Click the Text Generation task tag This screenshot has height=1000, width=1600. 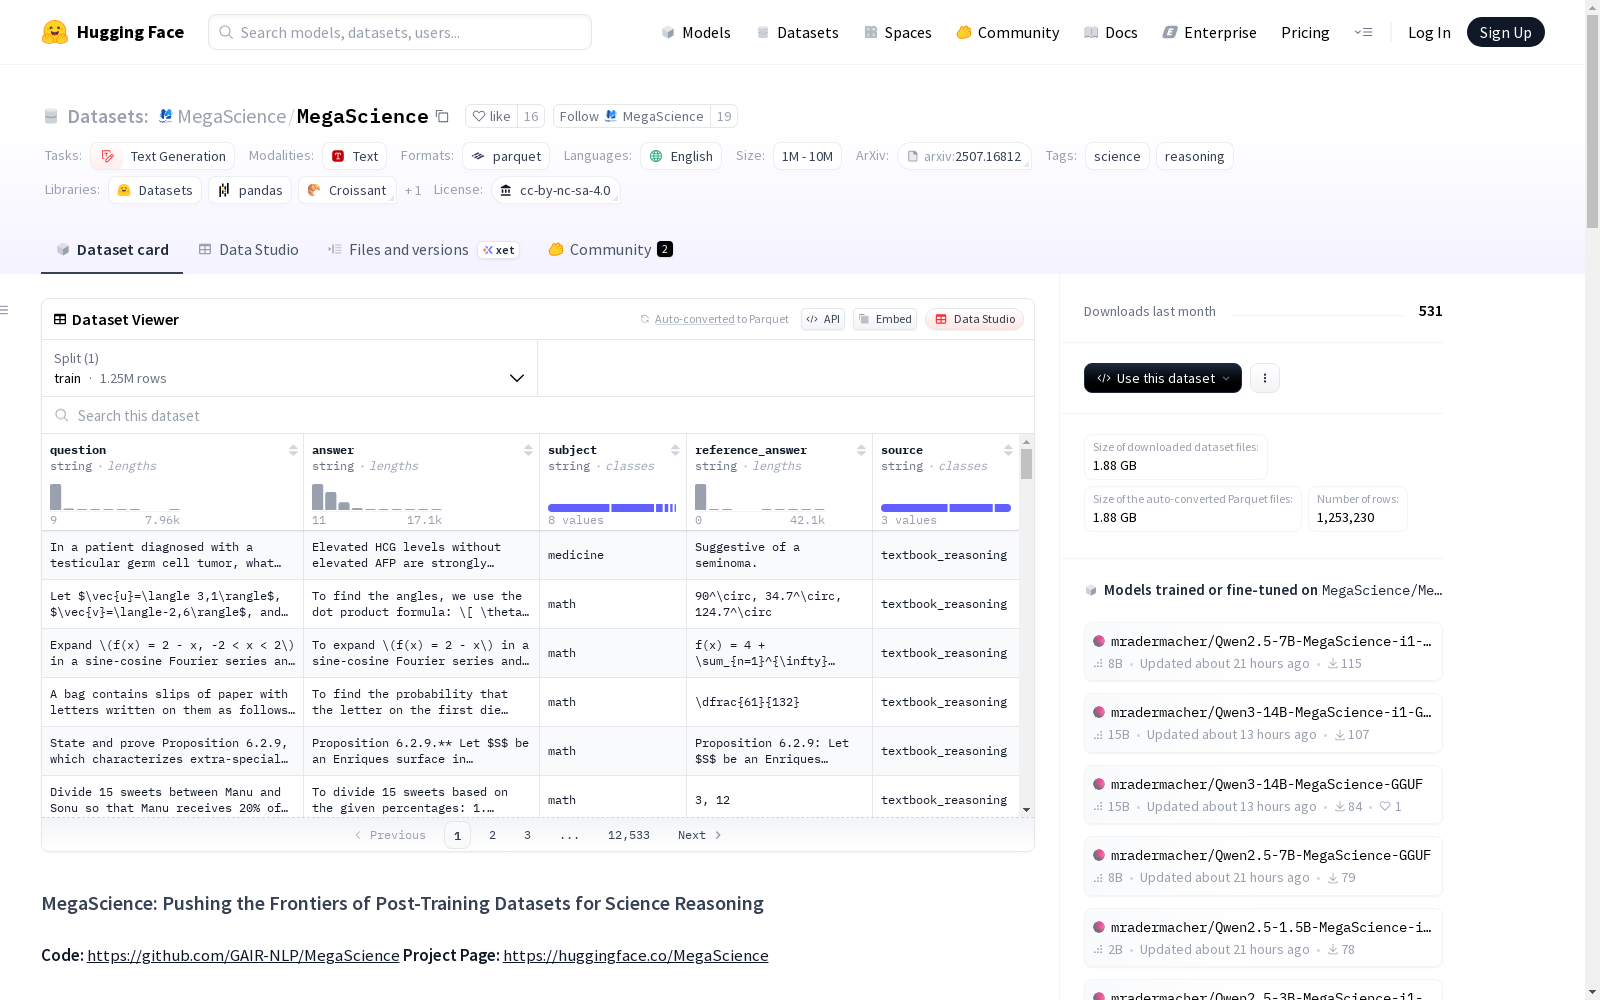[x=163, y=156]
